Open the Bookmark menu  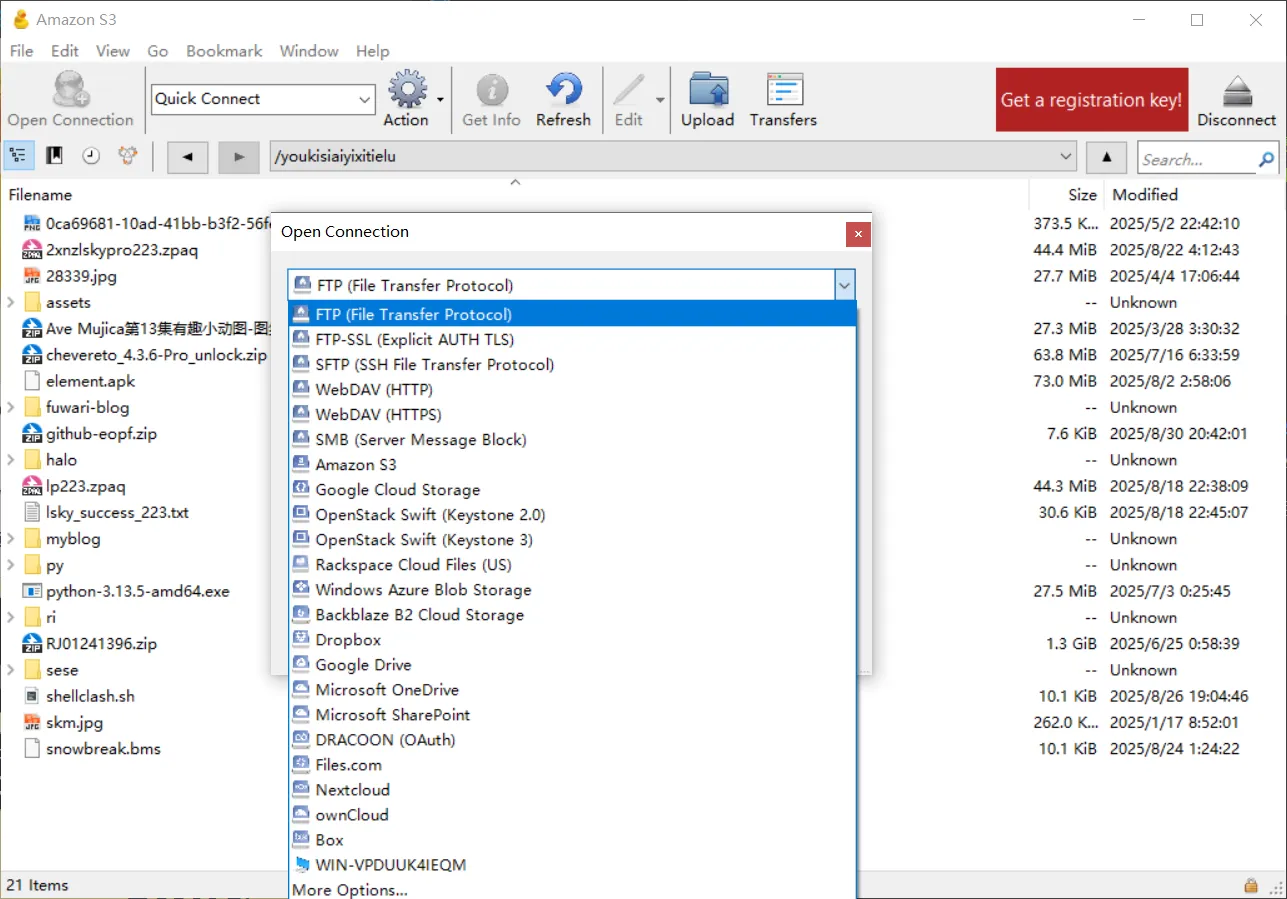point(224,51)
